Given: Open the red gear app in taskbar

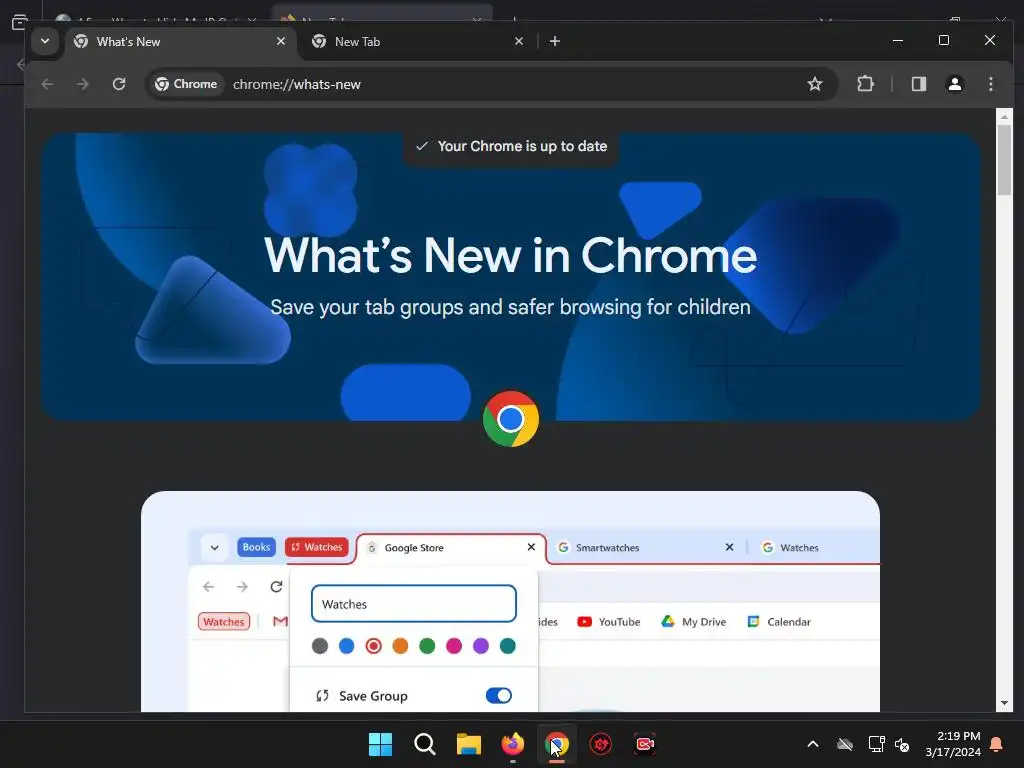Looking at the screenshot, I should [601, 744].
